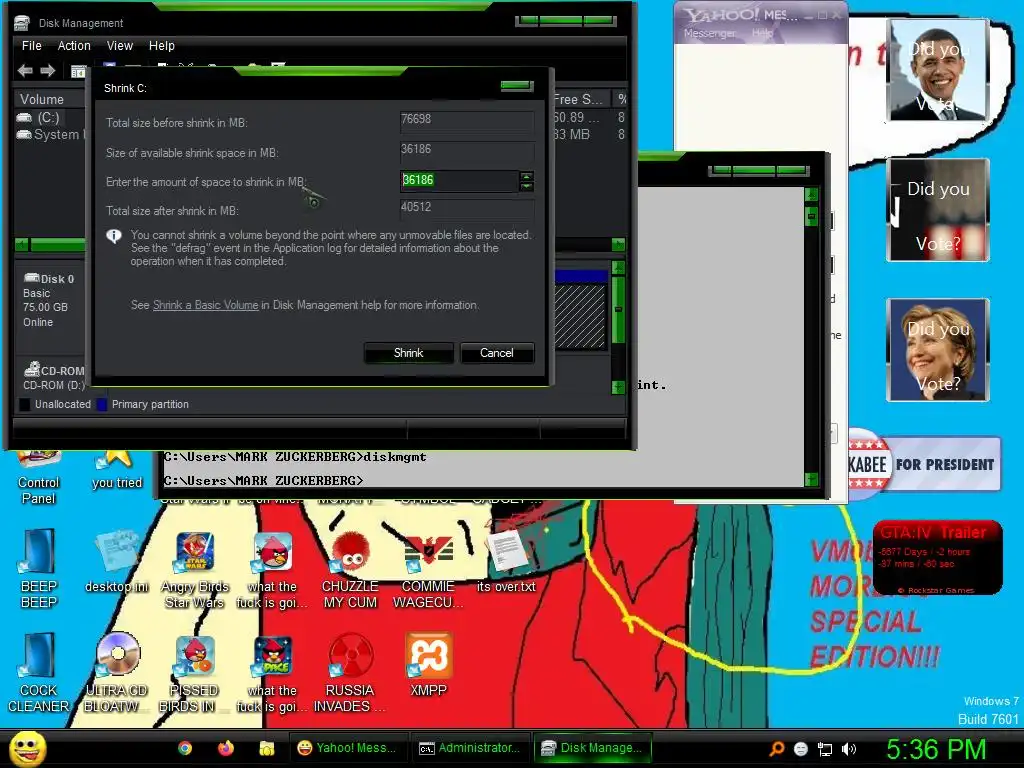Screen dimensions: 1024x768
Task: Click the volume speaker tray icon
Action: (850, 749)
